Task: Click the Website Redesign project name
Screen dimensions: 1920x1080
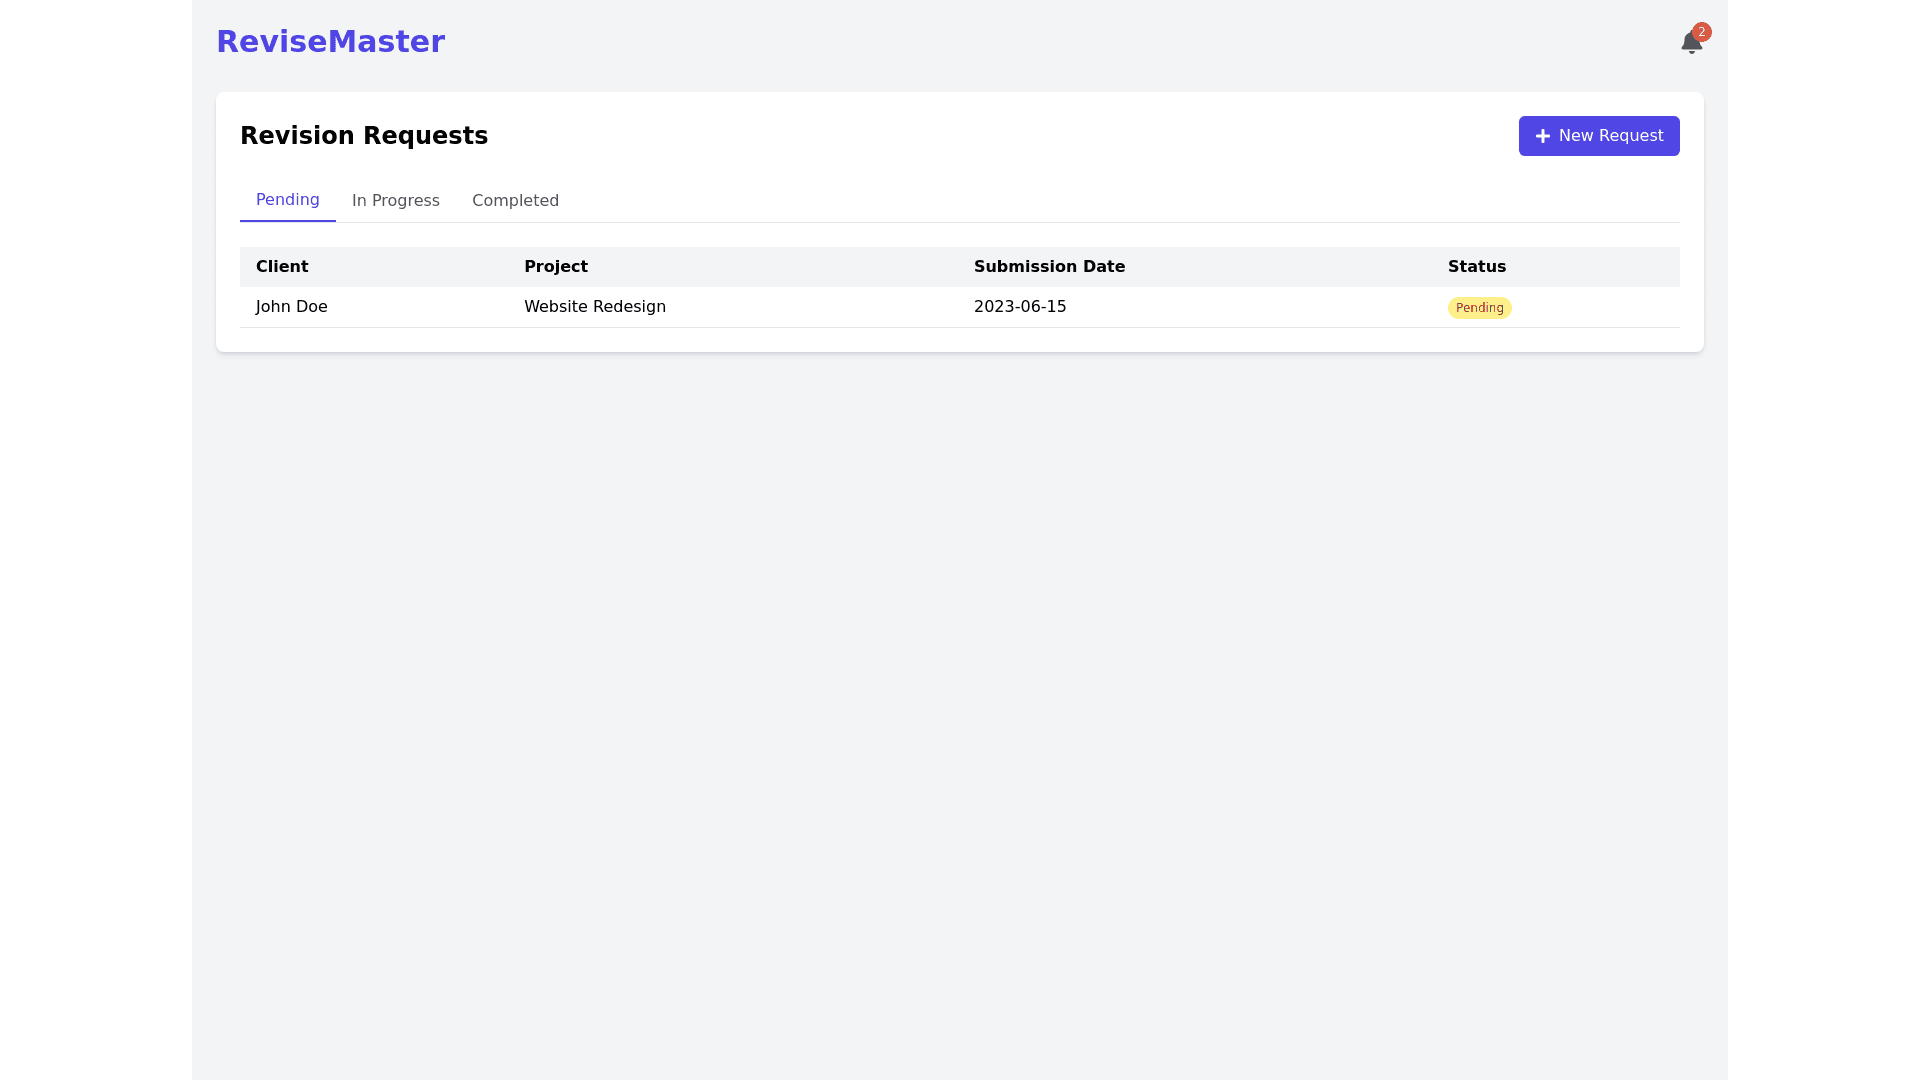Action: click(595, 307)
